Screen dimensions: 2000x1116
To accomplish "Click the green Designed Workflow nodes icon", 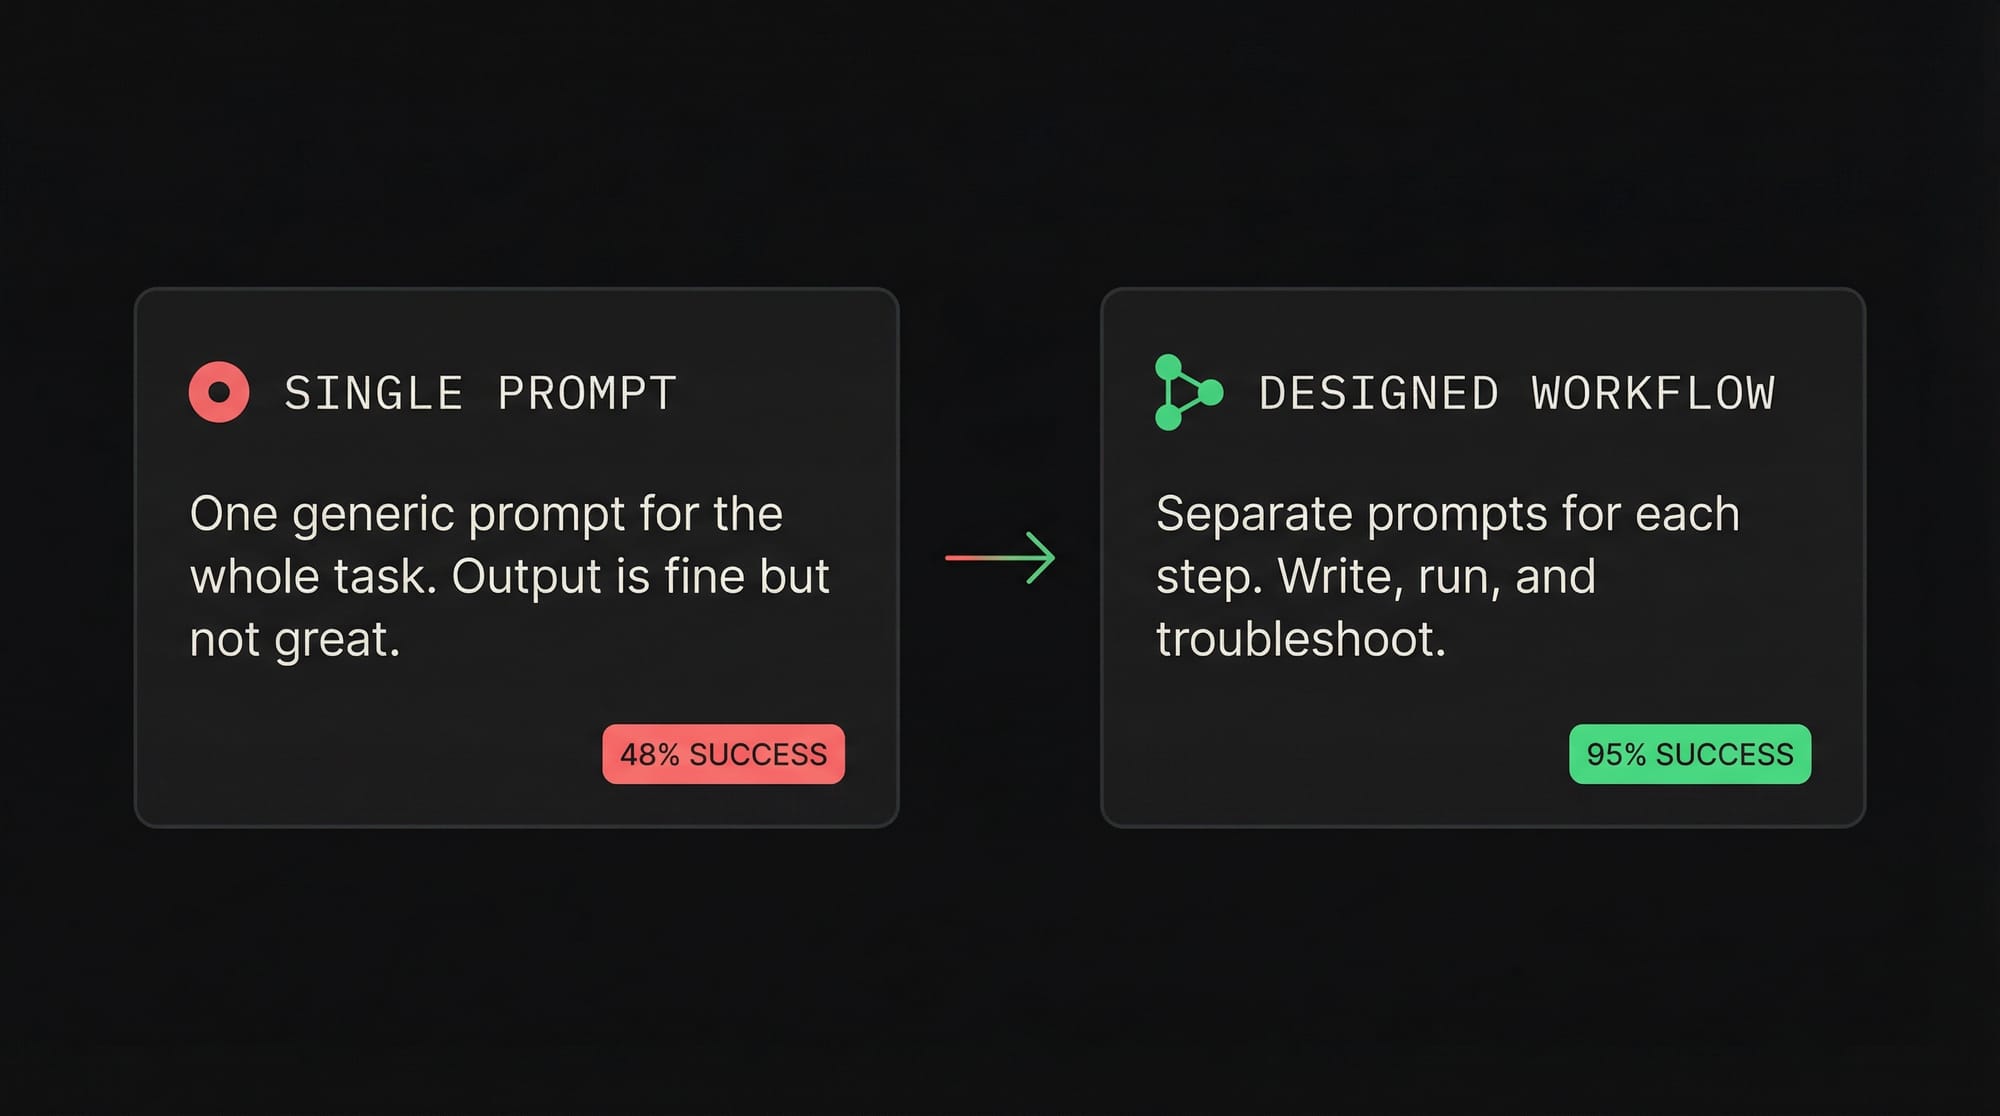I will coord(1187,392).
